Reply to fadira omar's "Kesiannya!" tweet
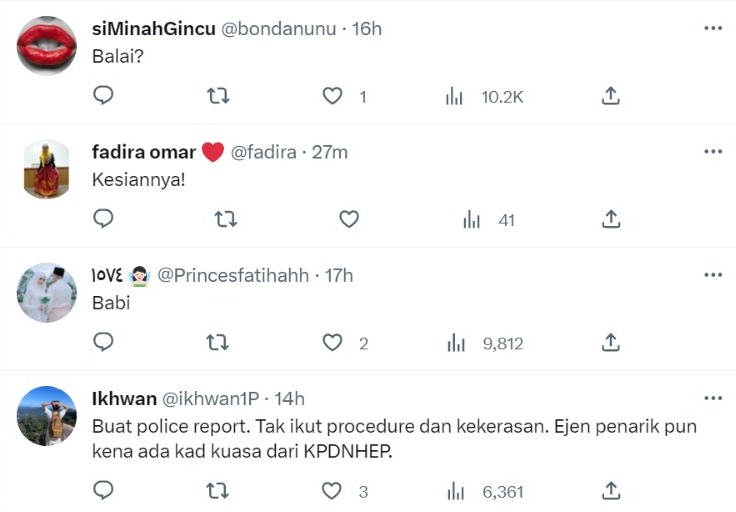 [x=103, y=219]
